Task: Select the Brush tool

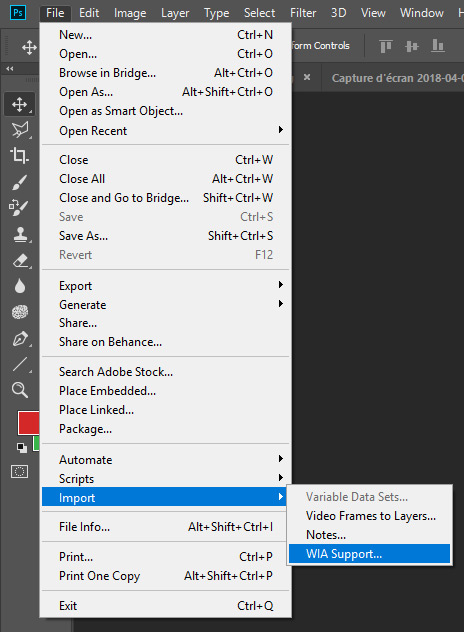Action: [19, 182]
